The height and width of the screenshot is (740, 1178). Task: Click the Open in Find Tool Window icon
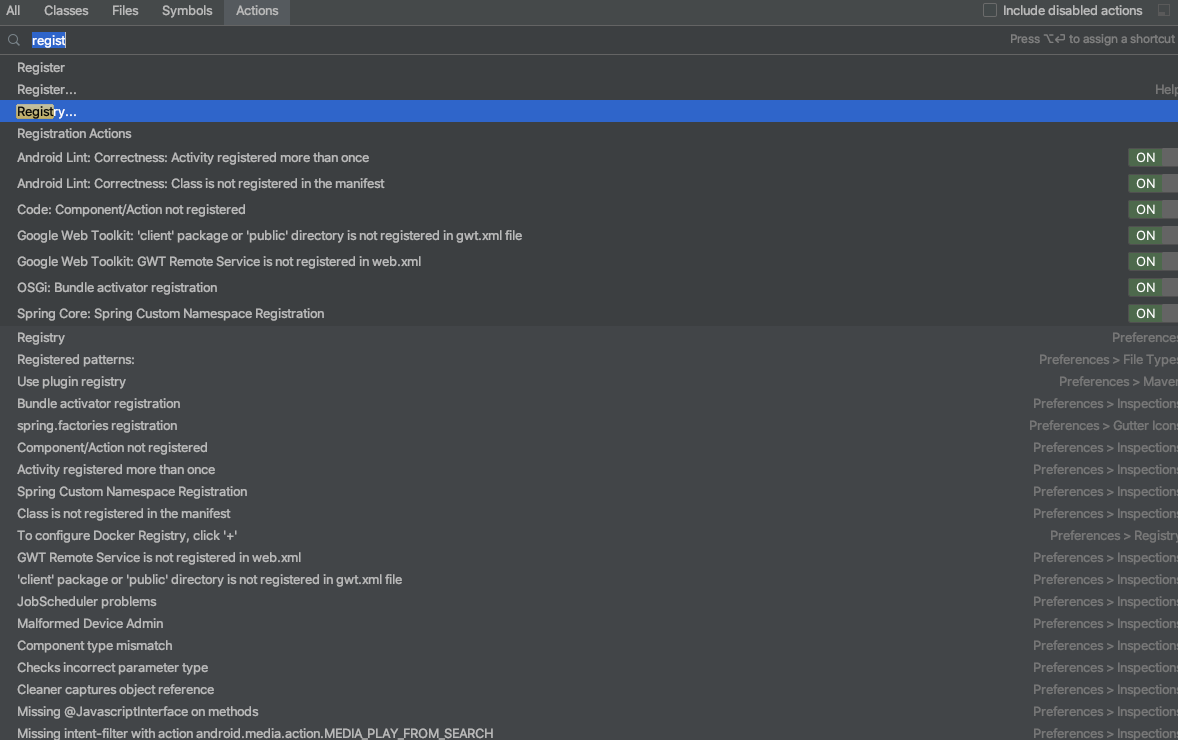coord(1163,11)
